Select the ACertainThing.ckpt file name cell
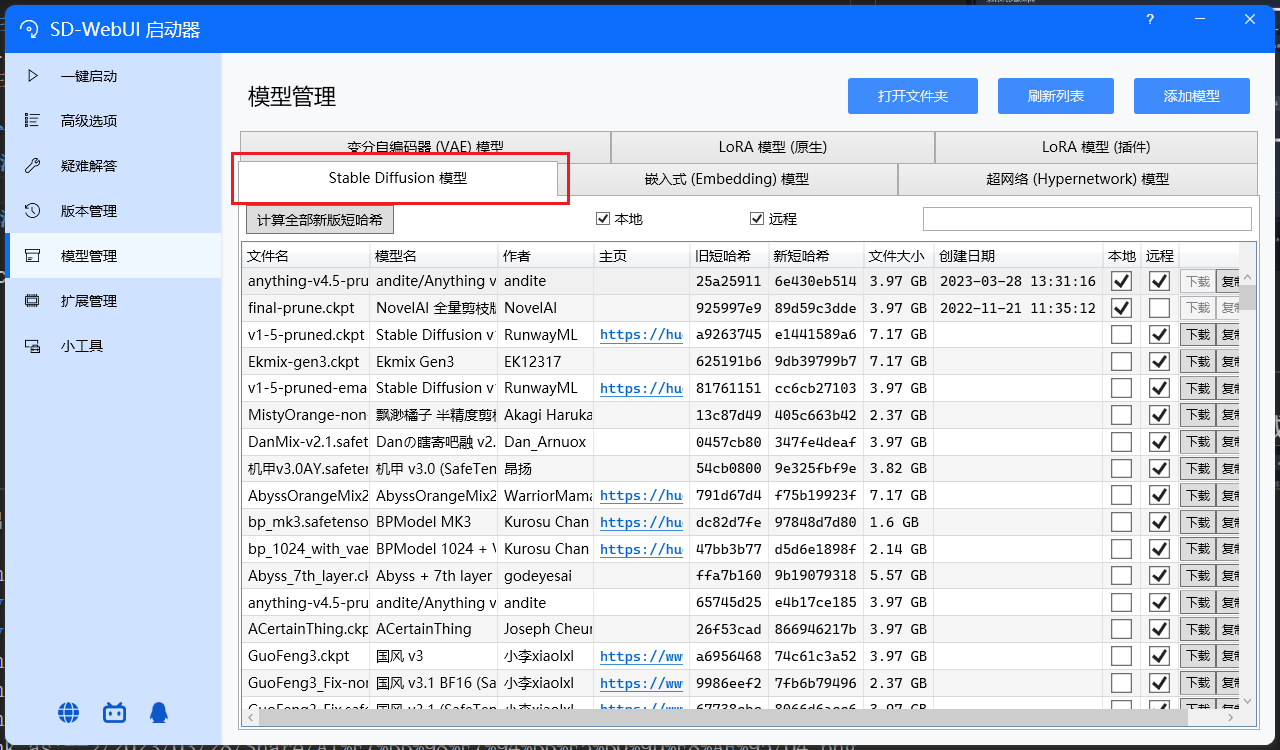 pos(306,629)
